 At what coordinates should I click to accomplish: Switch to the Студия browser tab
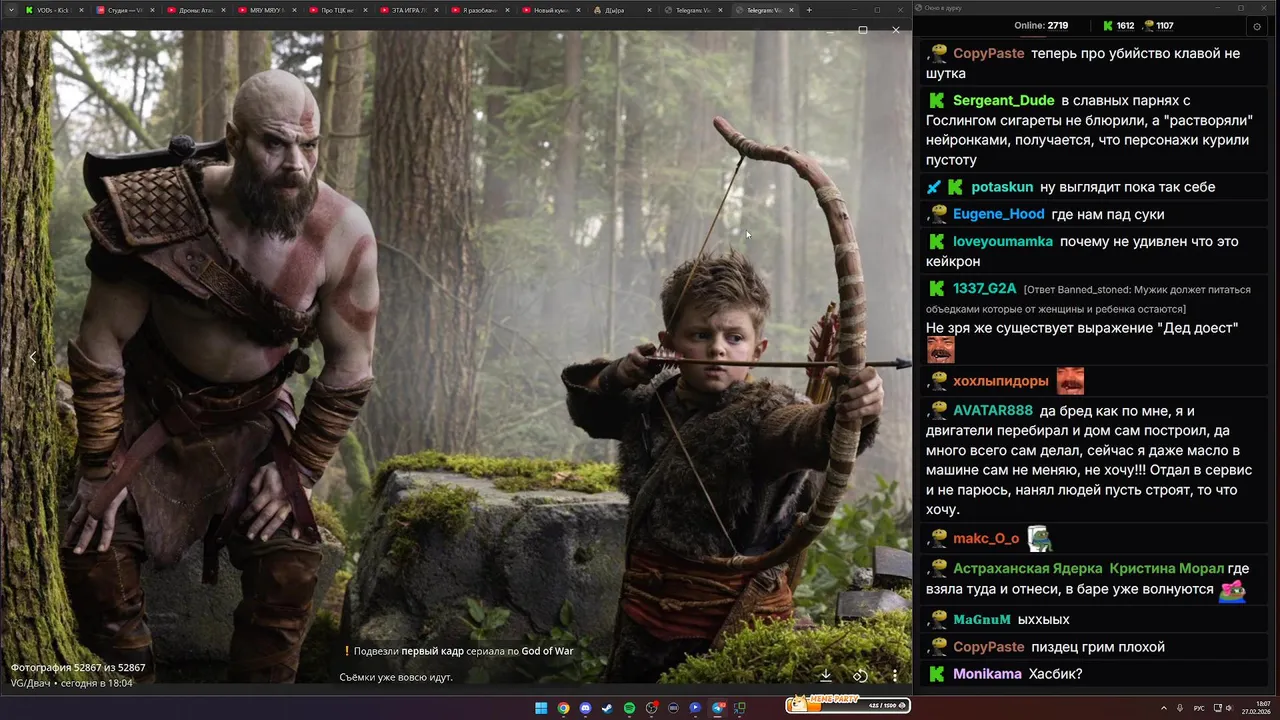123,10
